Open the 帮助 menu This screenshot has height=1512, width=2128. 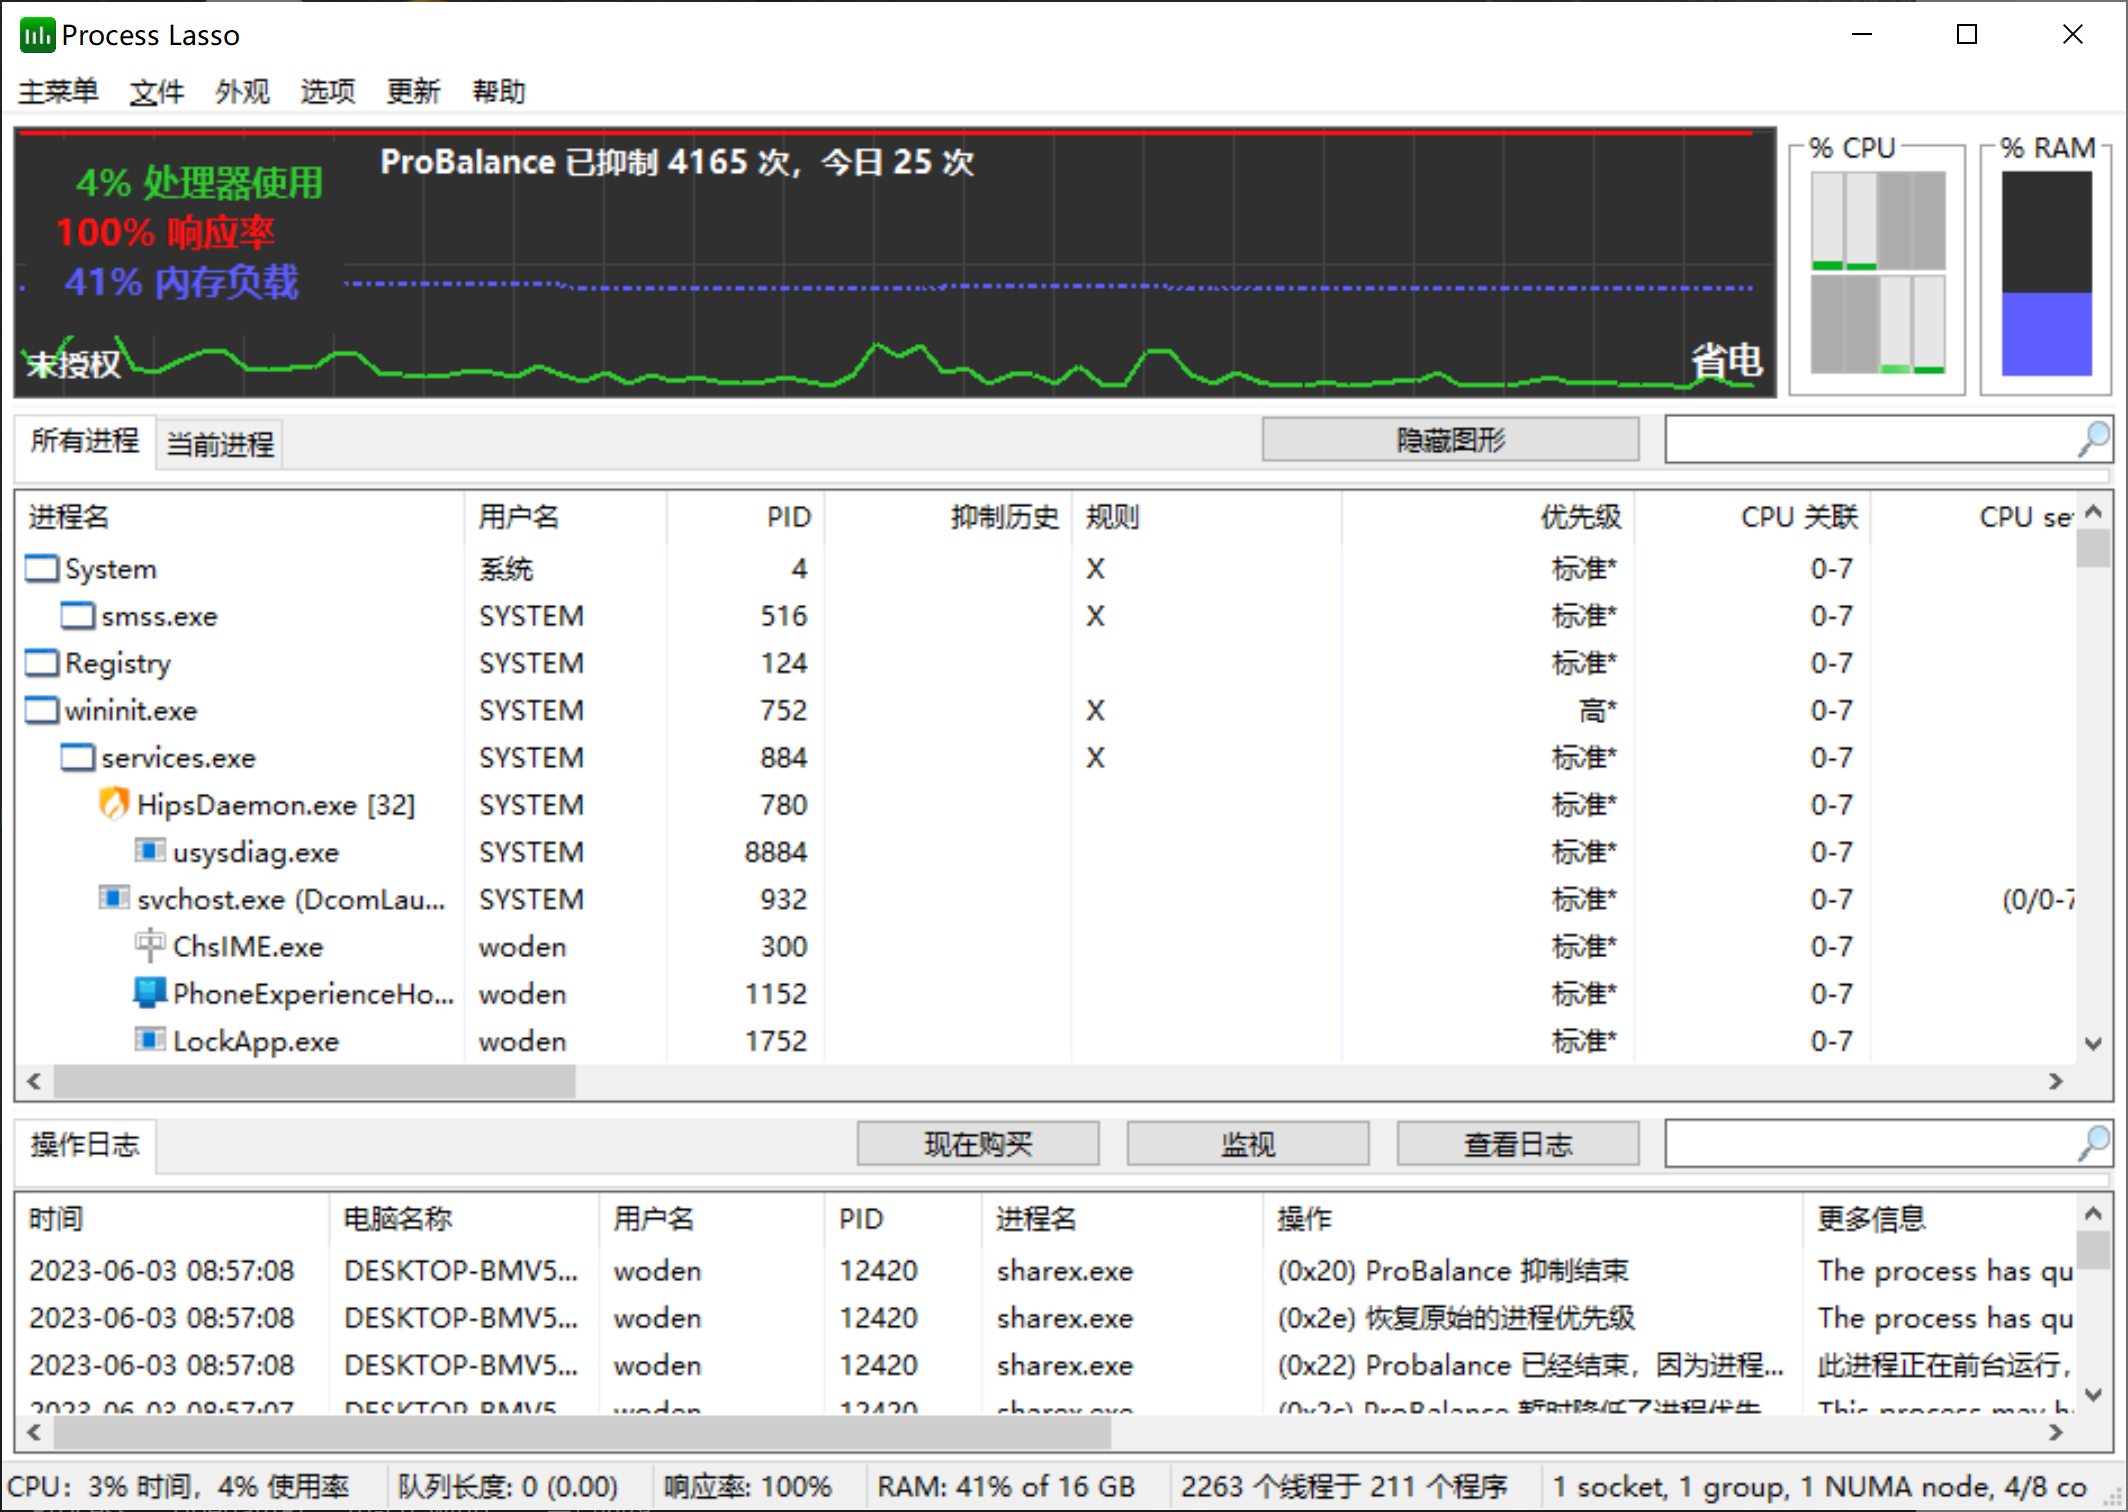(x=498, y=91)
